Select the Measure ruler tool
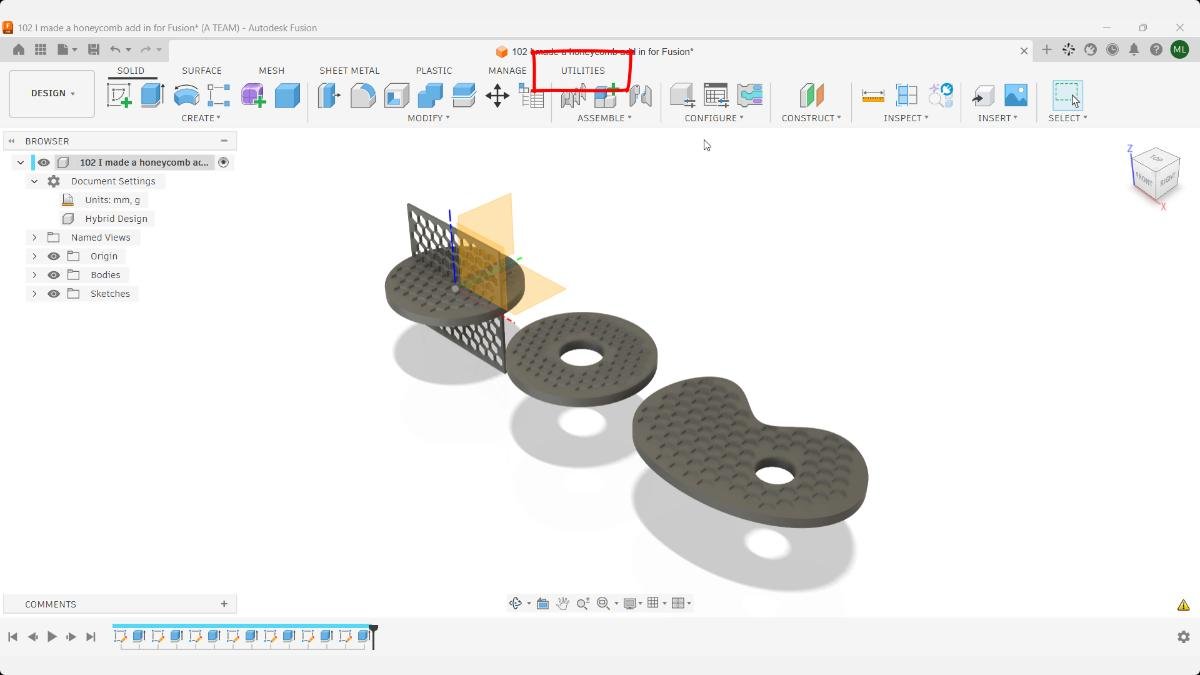Screen dimensions: 1200x675 click(x=873, y=95)
